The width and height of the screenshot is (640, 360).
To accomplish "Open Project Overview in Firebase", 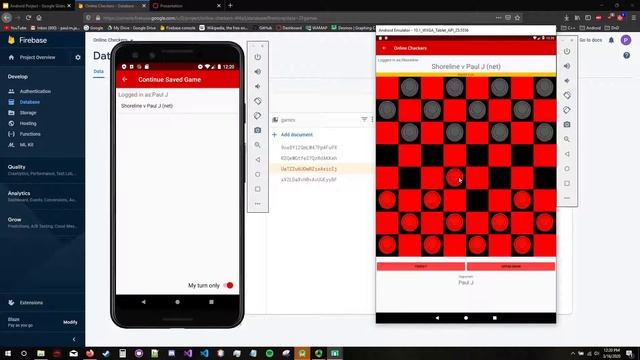I will [38, 58].
